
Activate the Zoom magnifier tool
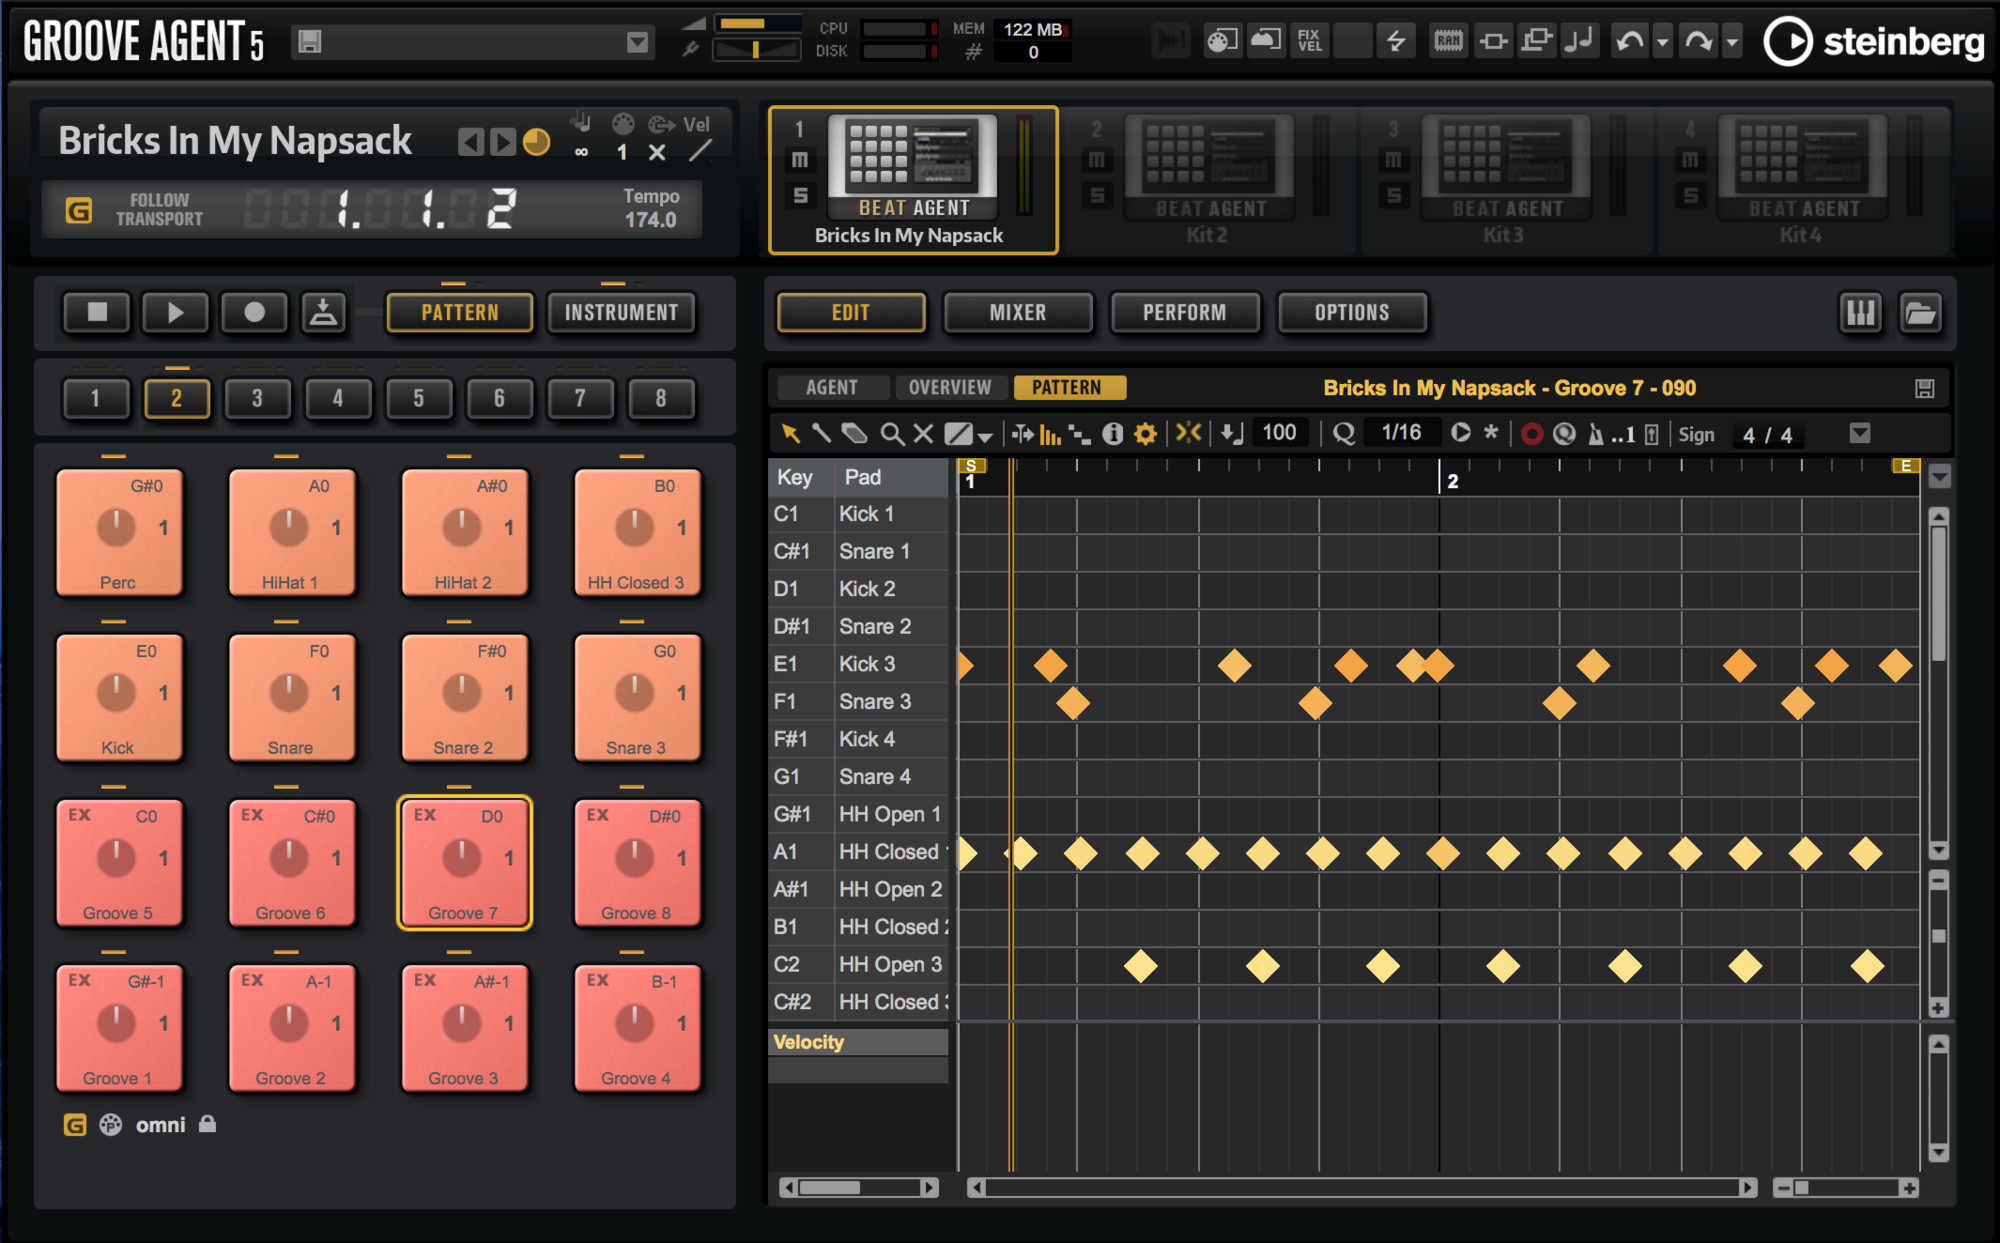click(891, 433)
